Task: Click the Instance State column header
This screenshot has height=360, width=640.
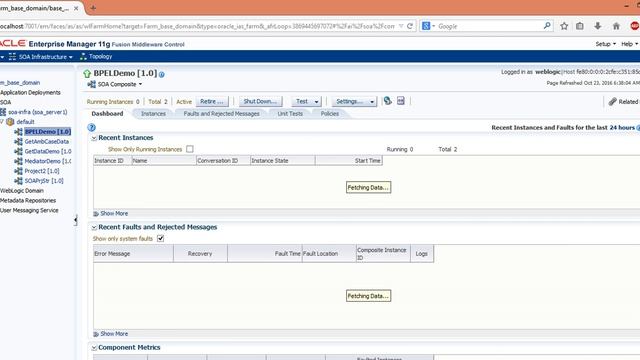Action: [x=282, y=160]
